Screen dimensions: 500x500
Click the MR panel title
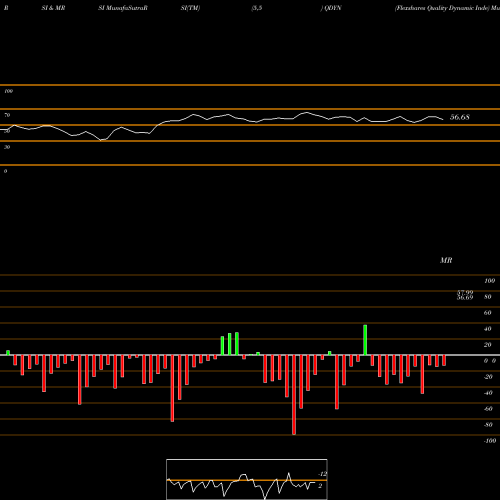point(446,260)
